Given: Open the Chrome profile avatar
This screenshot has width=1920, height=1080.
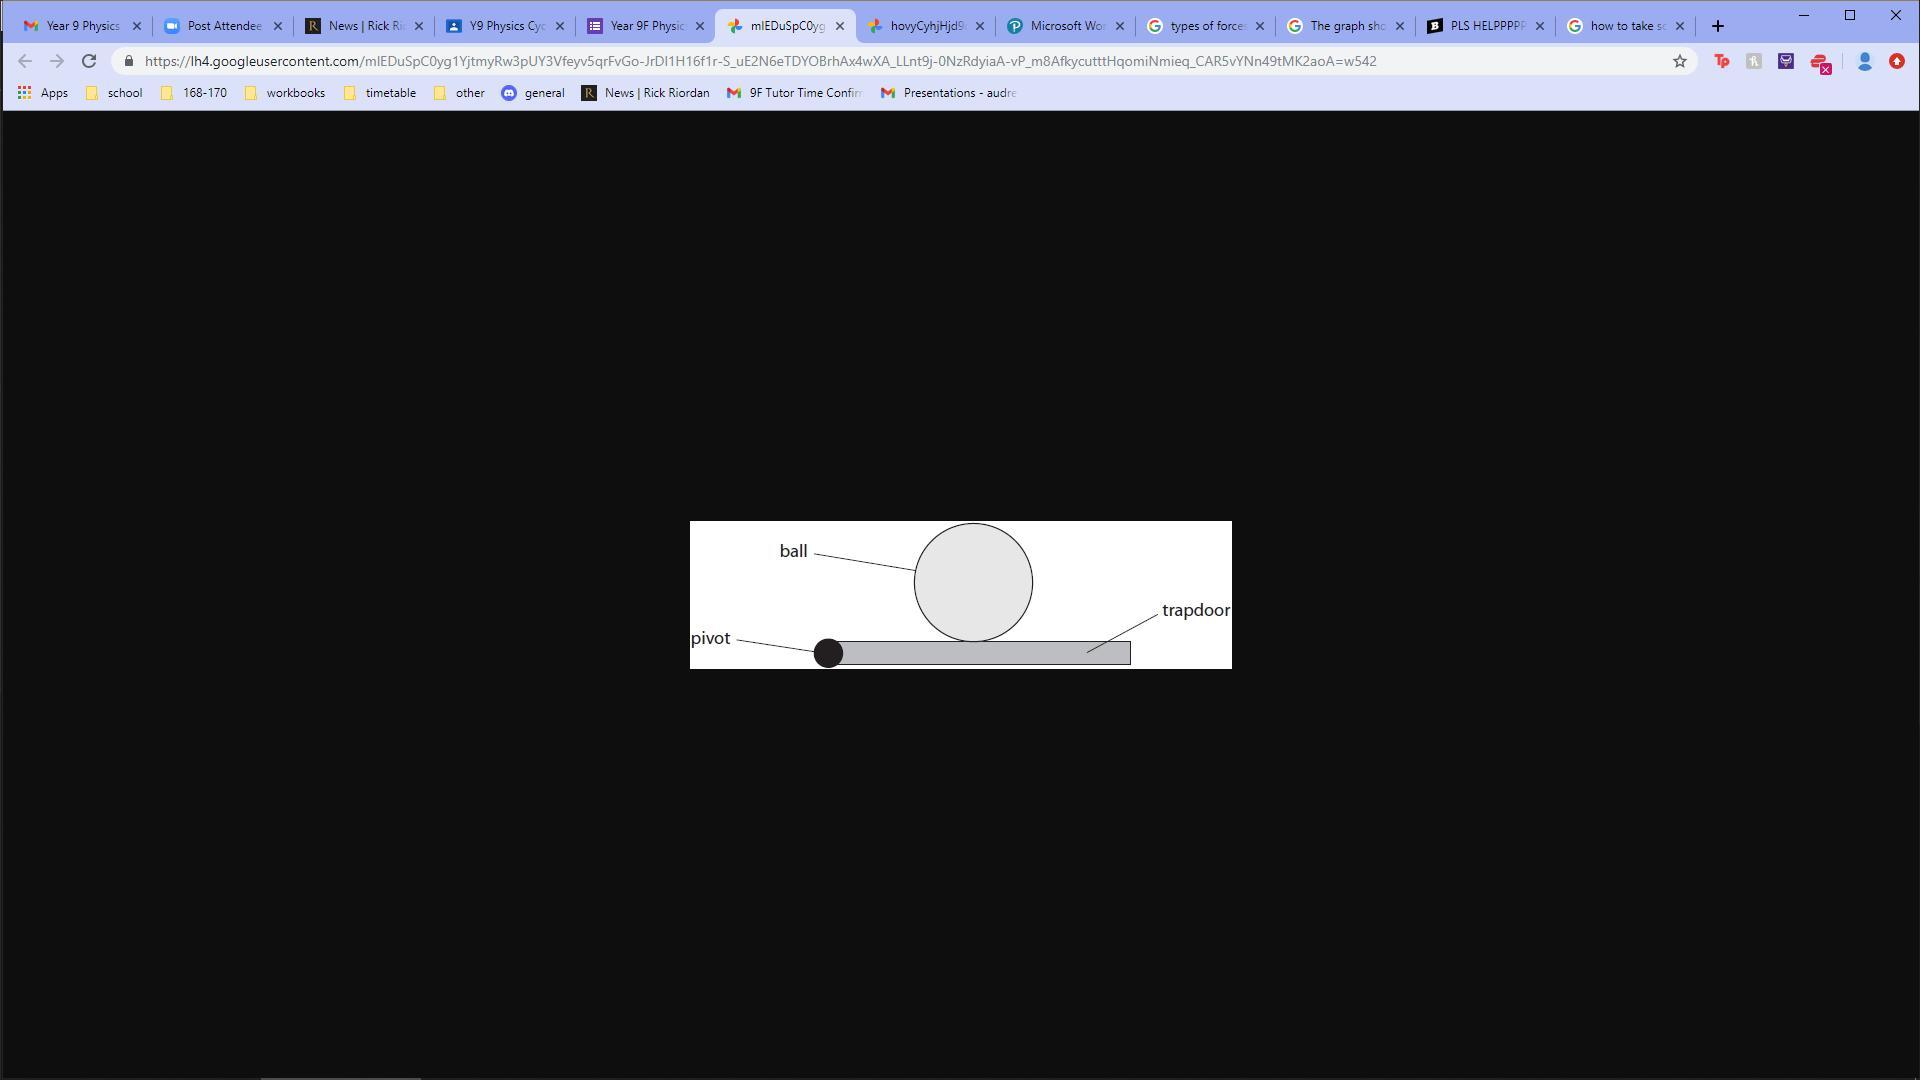Looking at the screenshot, I should click(x=1864, y=62).
